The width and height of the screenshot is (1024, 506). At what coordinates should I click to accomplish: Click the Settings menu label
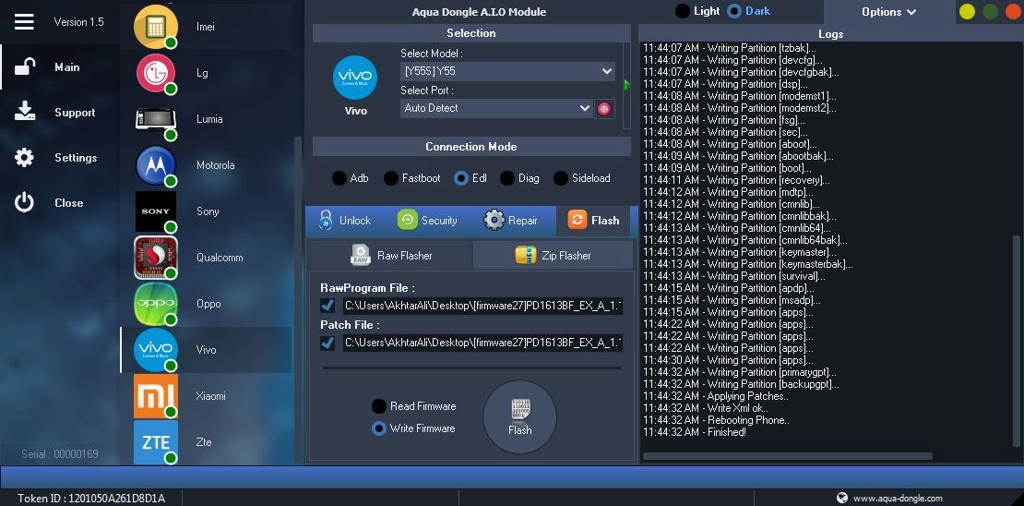coord(76,157)
